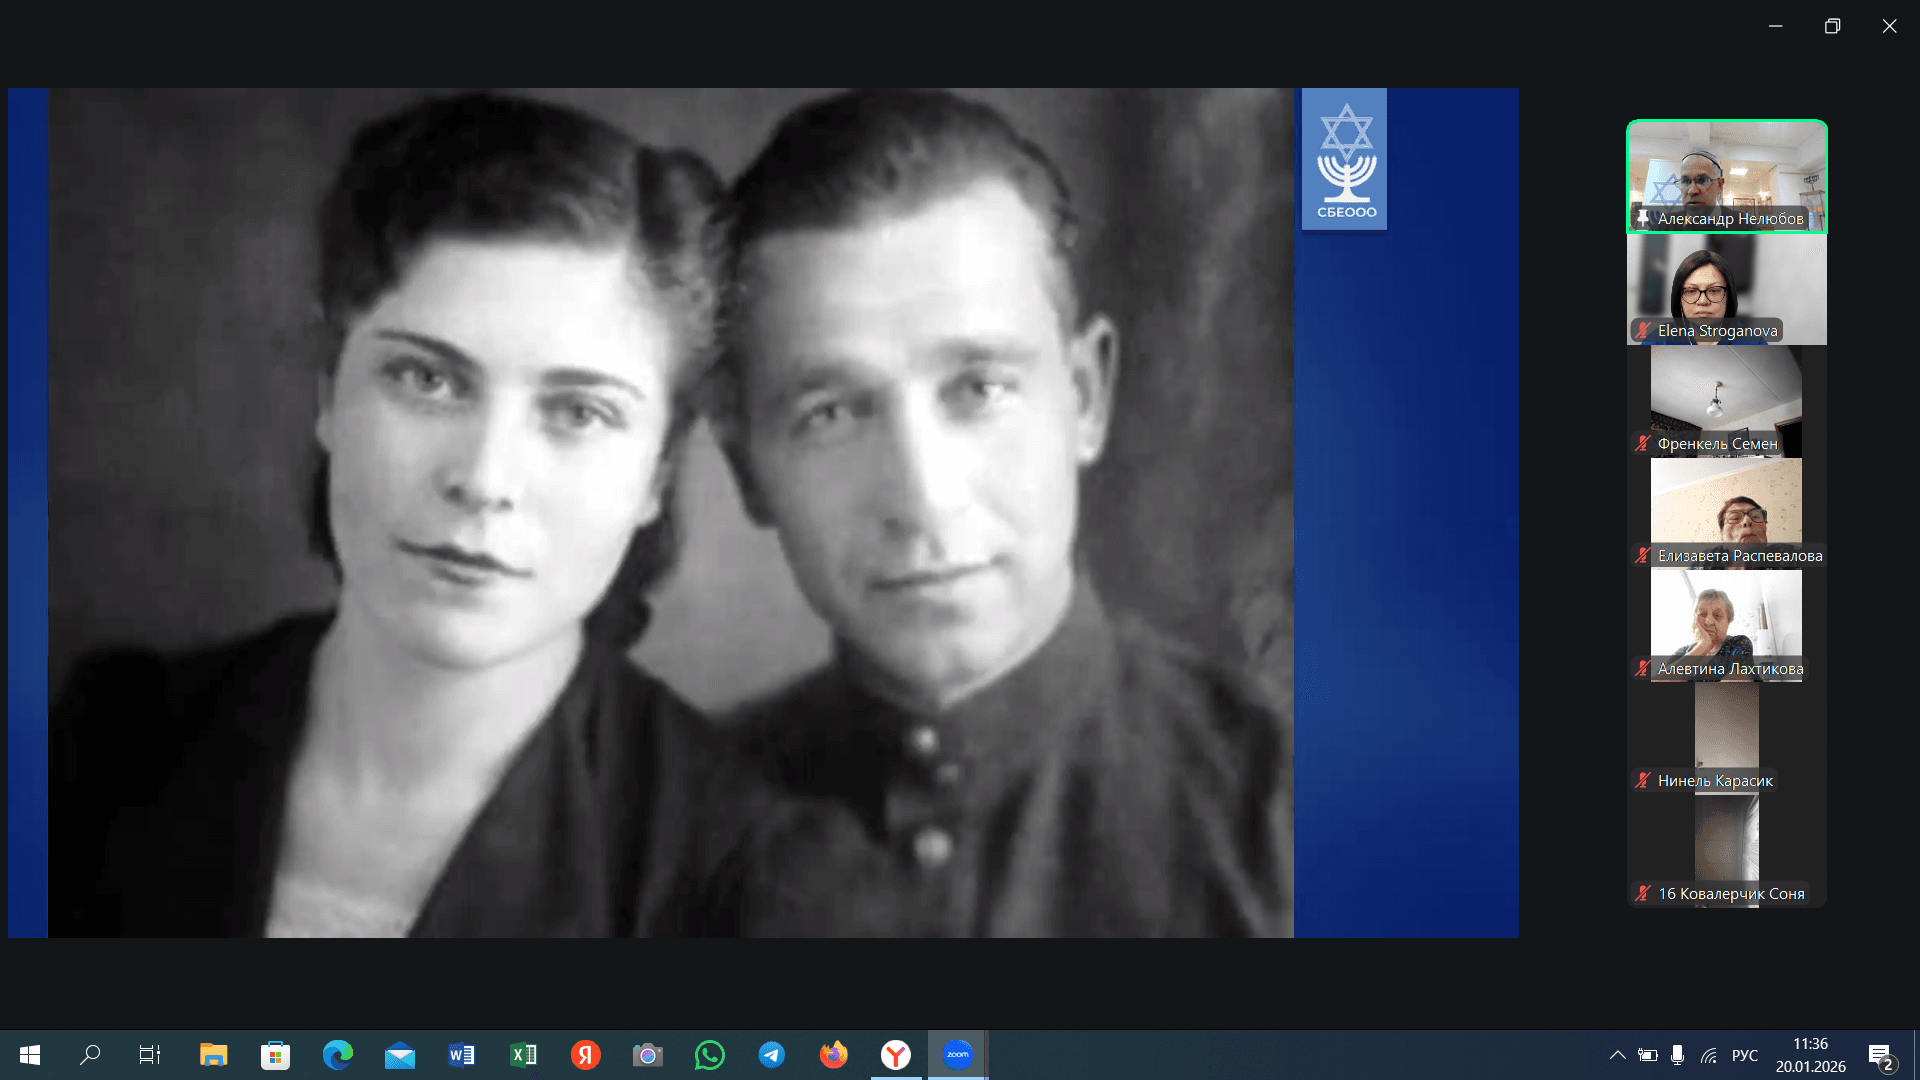This screenshot has width=1920, height=1080.
Task: Restore down the Zoom window
Action: pyautogui.click(x=1832, y=26)
